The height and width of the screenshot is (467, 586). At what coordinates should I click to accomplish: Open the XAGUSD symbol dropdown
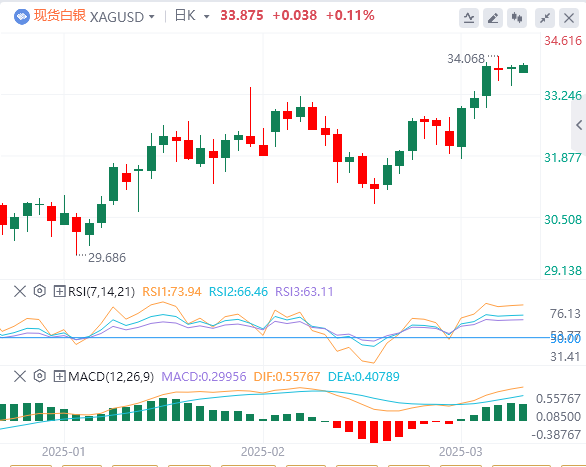tap(151, 17)
